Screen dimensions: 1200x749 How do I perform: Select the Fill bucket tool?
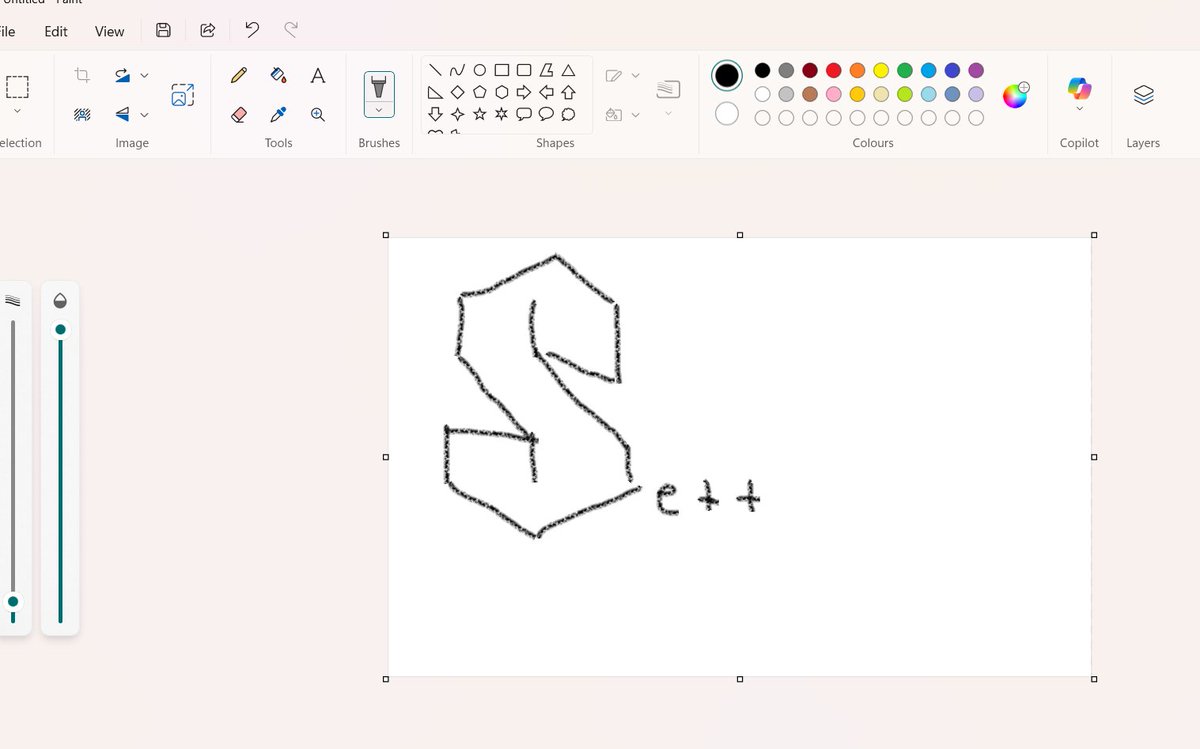[x=279, y=75]
